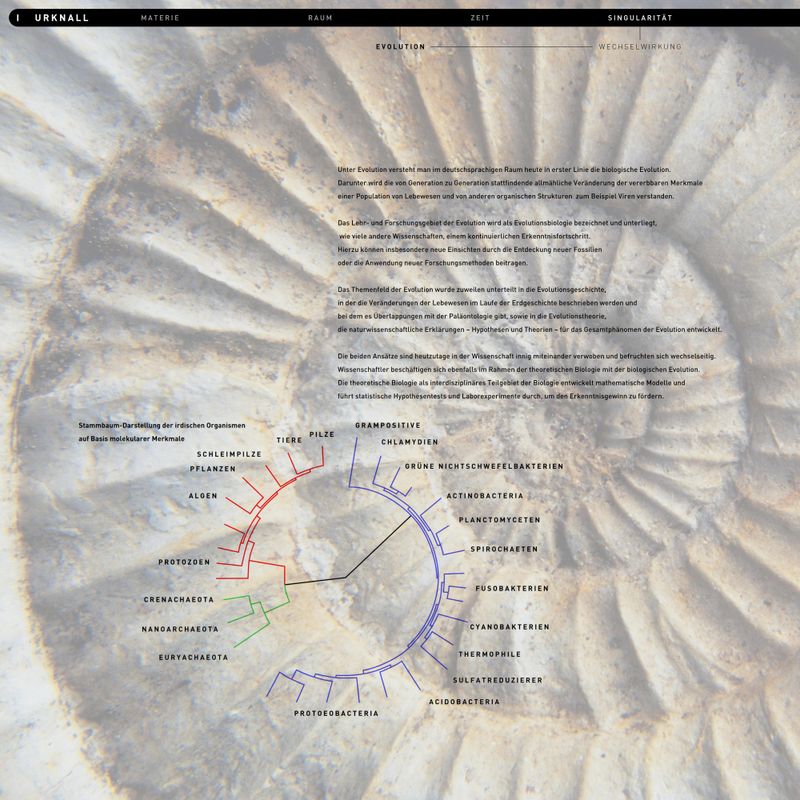Click the PROTOZOEN label
Viewport: 800px width, 800px height.
click(x=184, y=562)
